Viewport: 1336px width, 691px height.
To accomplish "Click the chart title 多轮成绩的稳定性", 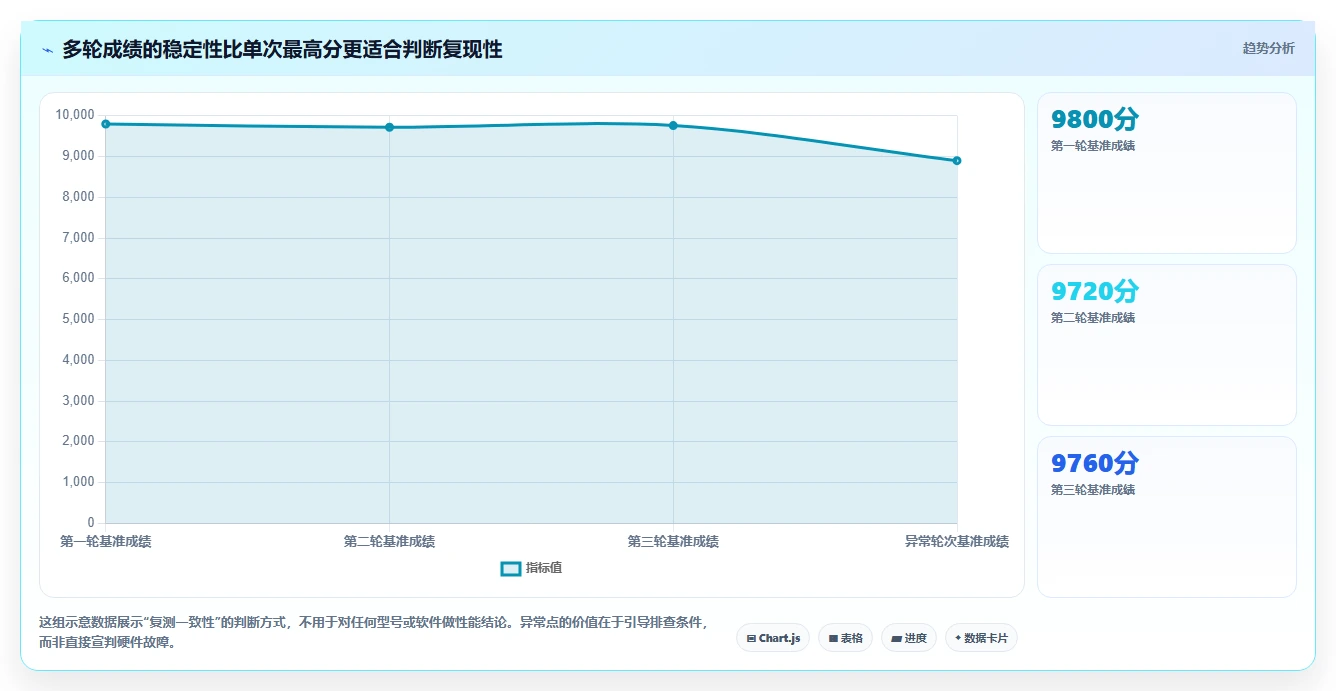I will point(142,49).
